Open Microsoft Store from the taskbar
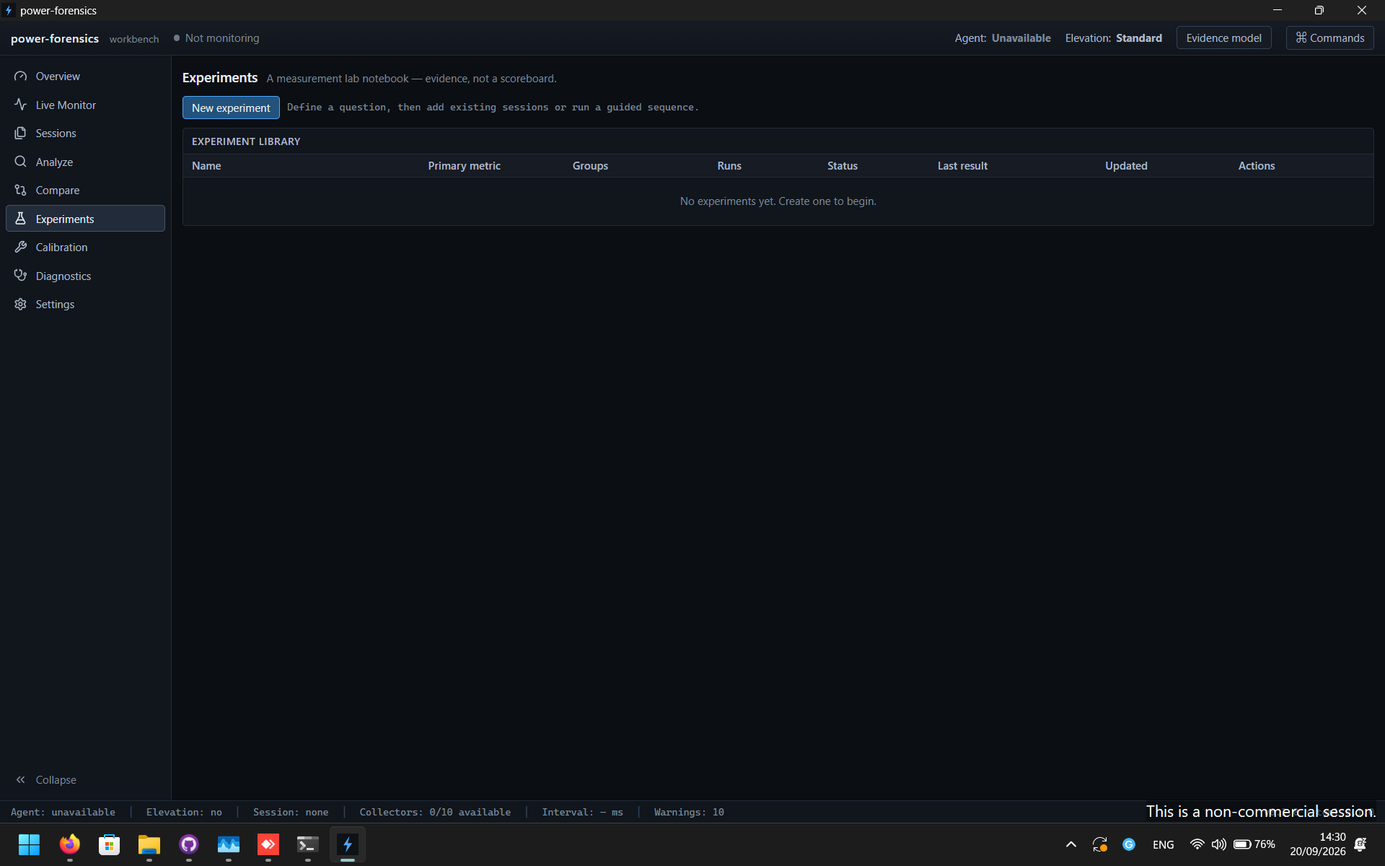This screenshot has width=1385, height=866. 109,845
